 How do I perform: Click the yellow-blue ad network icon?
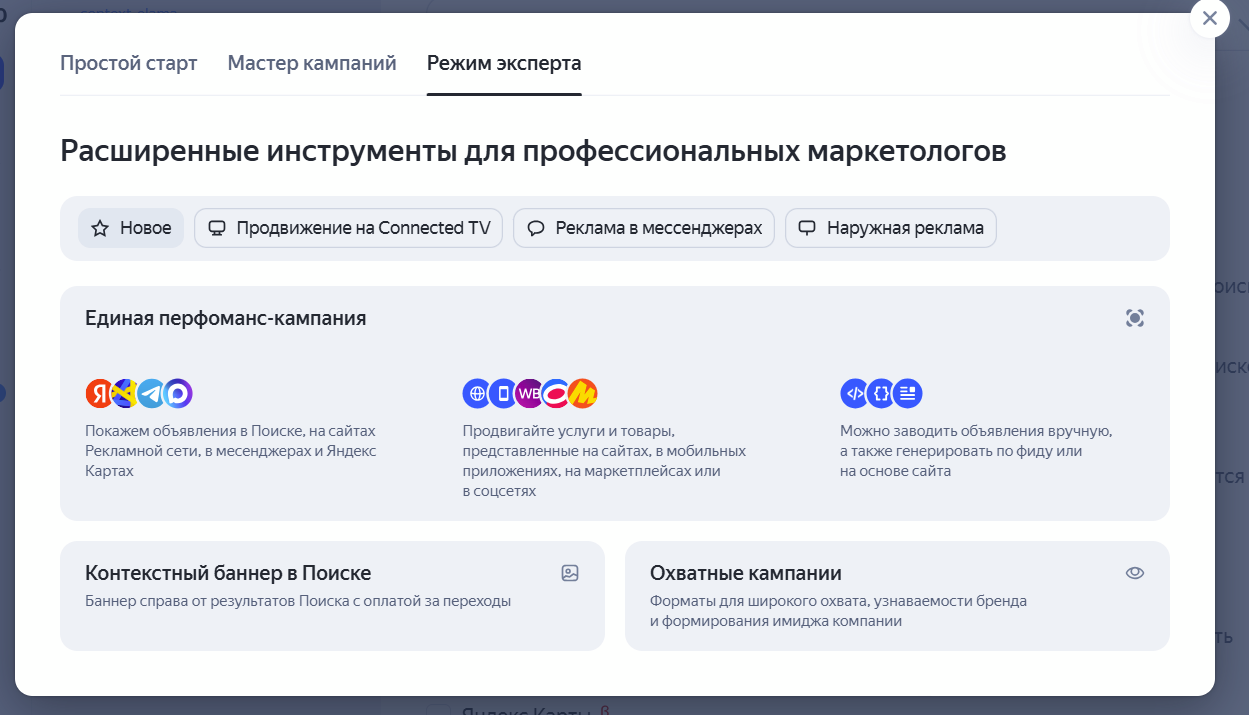pyautogui.click(x=125, y=393)
